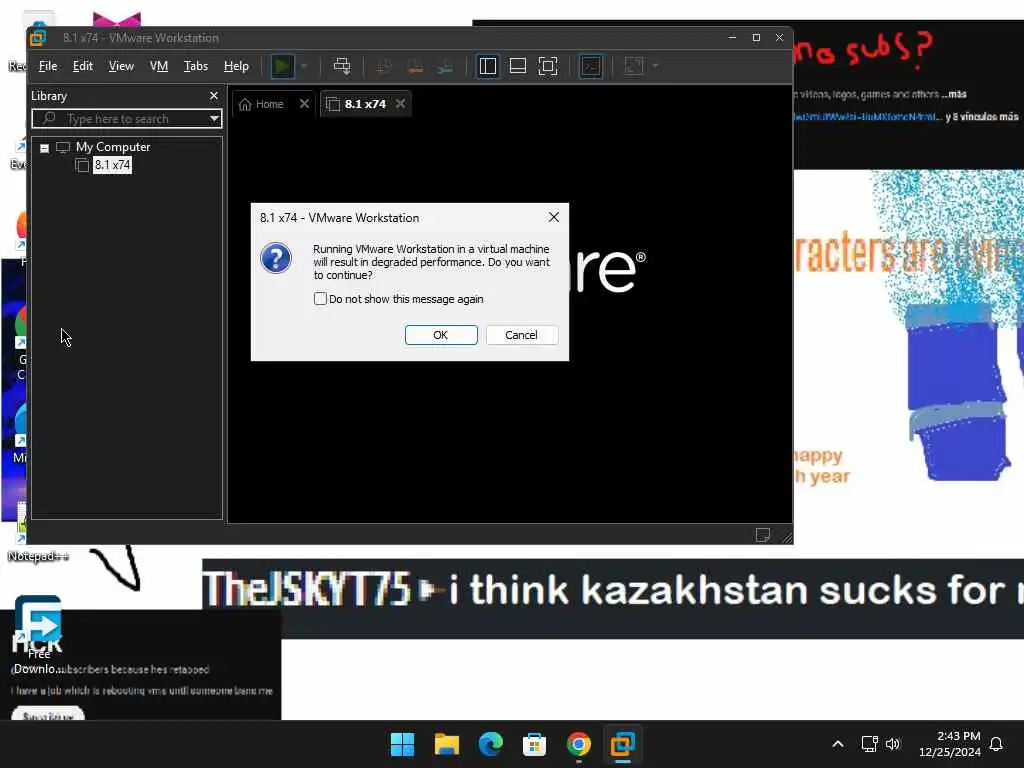Close the degraded performance dialog
Viewport: 1024px width, 768px height.
point(554,217)
